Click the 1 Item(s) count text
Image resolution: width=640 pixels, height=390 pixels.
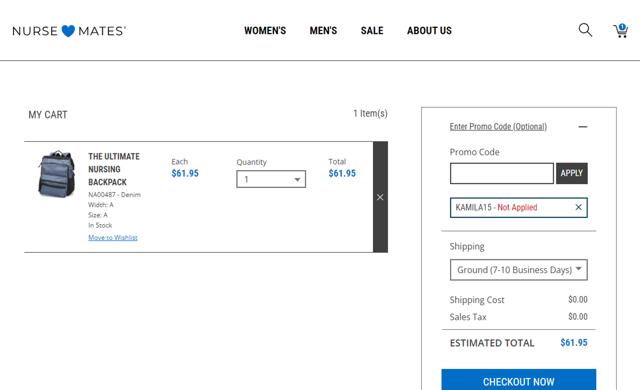[370, 113]
